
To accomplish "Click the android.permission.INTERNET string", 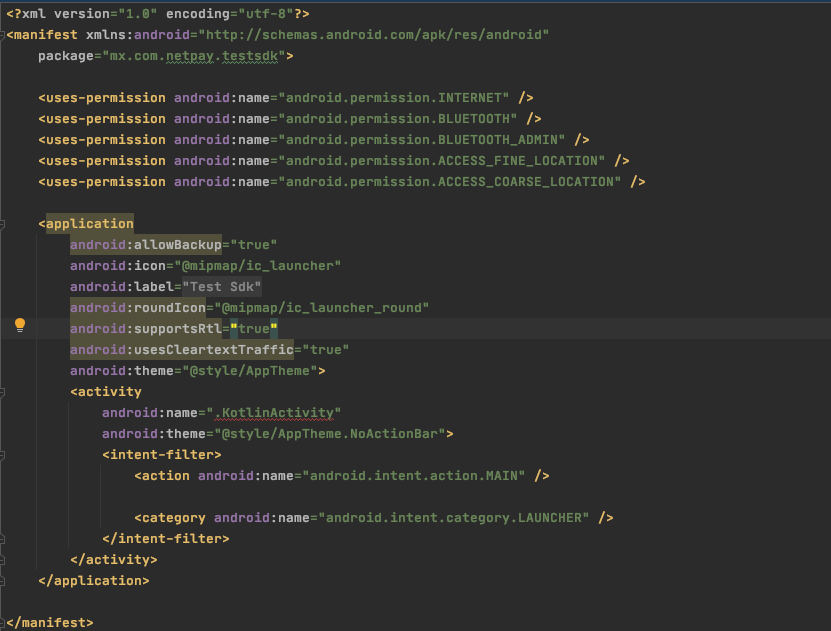I will pos(394,98).
